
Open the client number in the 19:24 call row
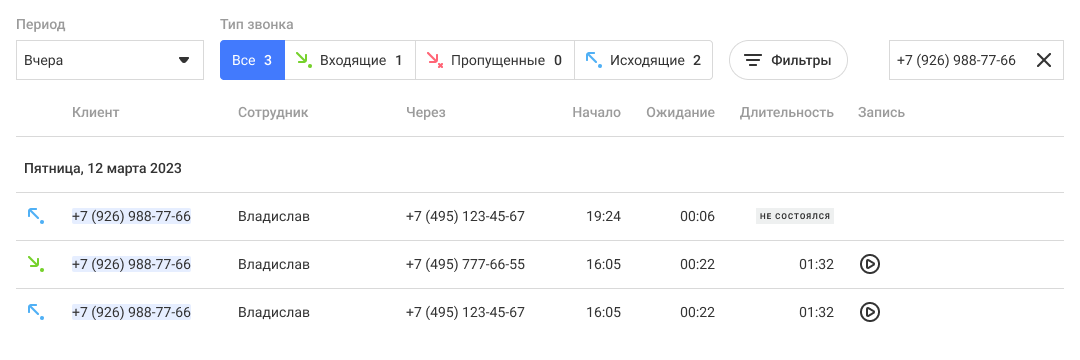131,216
